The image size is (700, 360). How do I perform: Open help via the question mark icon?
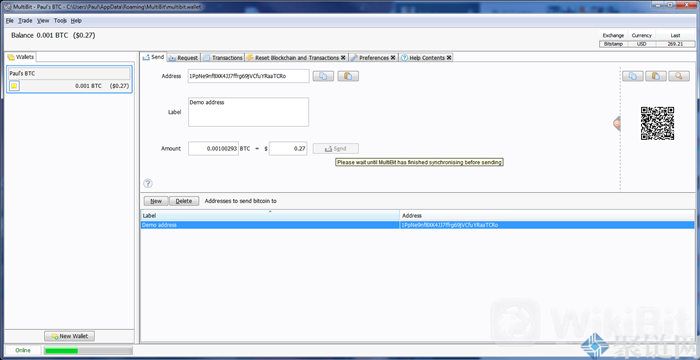[x=148, y=183]
